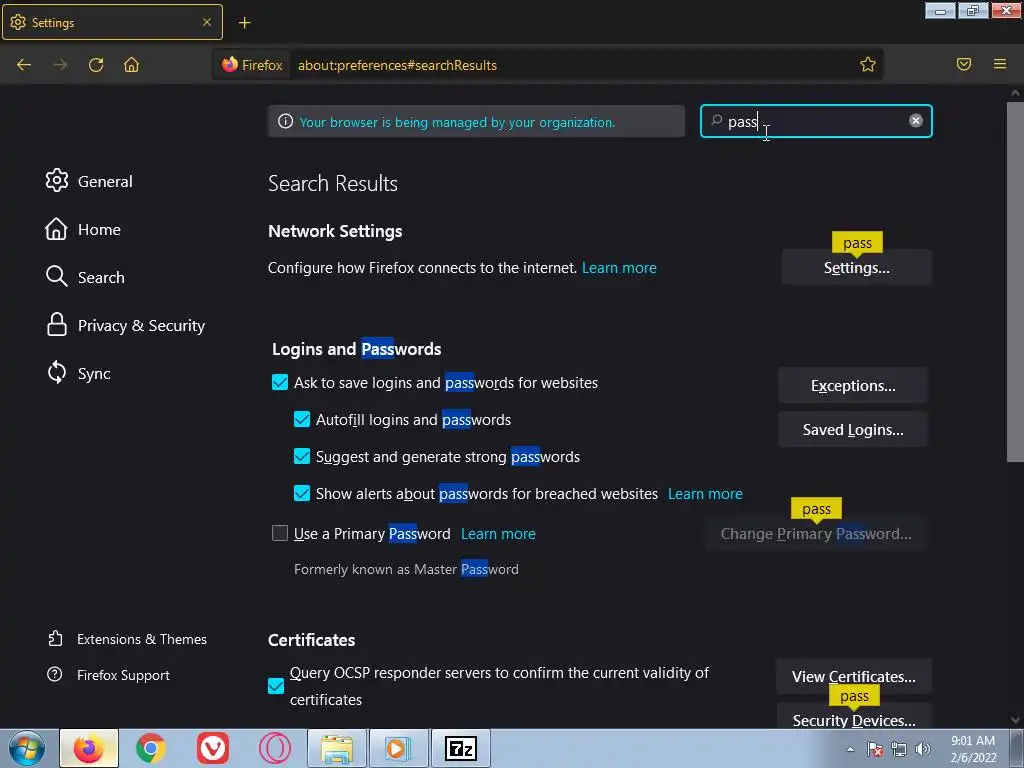Click the Logins and Passwords heading

pyautogui.click(x=357, y=349)
